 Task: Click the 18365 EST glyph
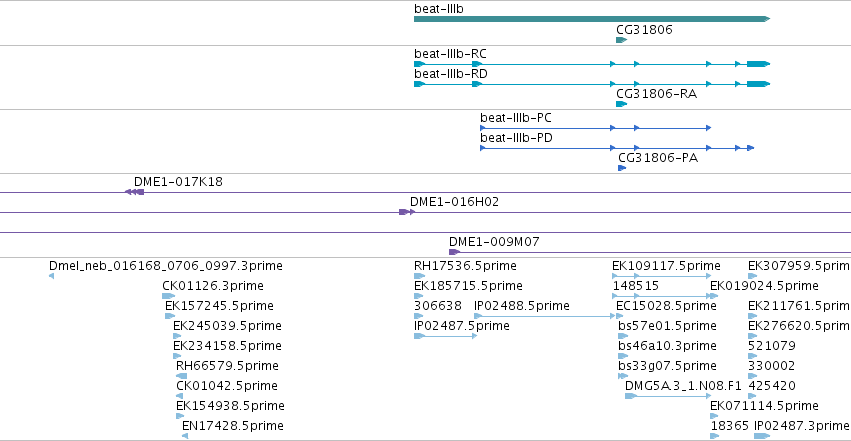point(715,436)
